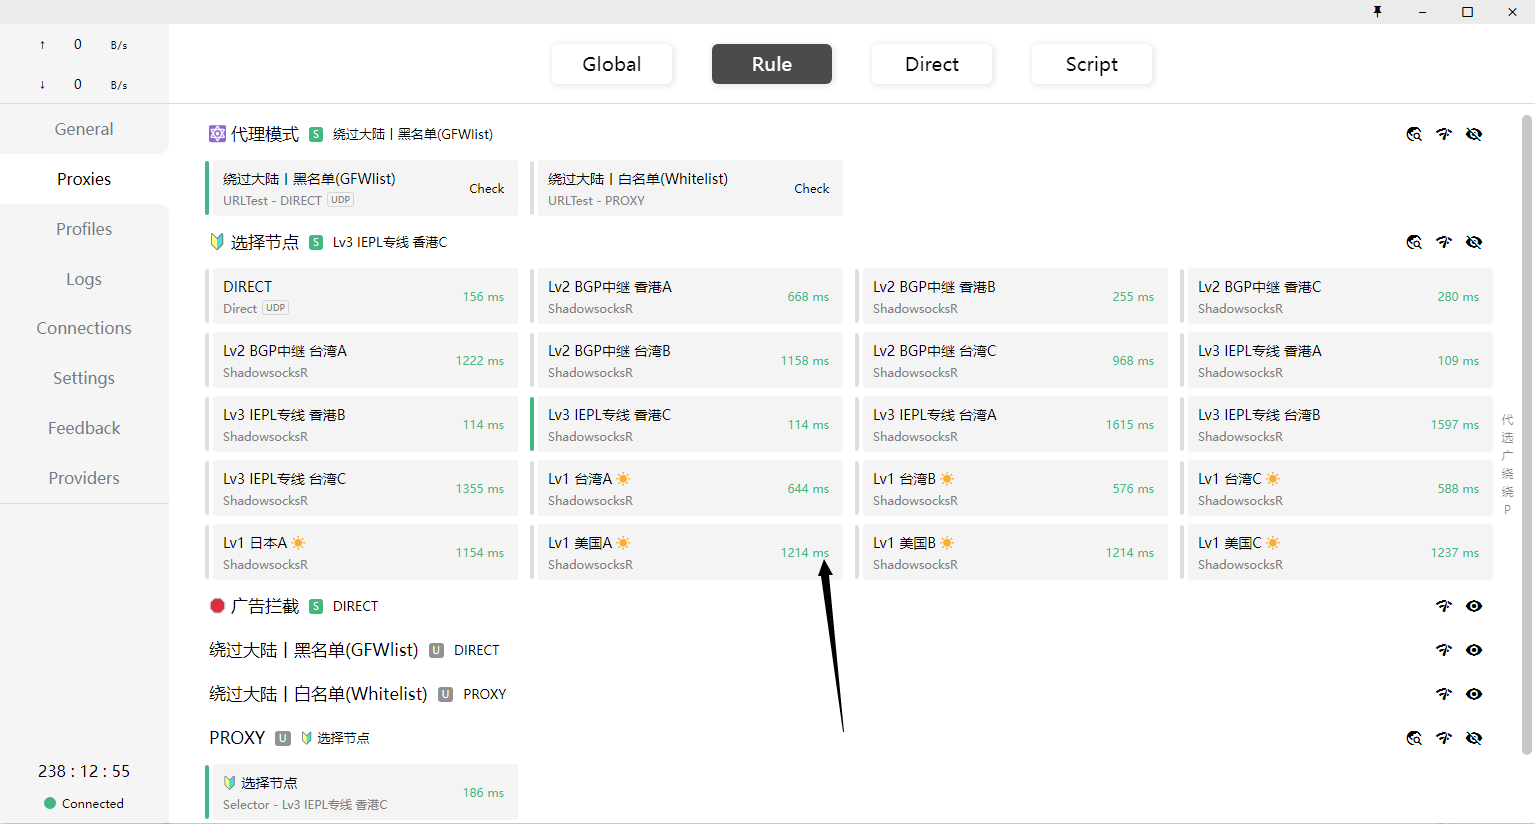Toggle eye icon on 白名单(Whitelist) collapsed row

(1474, 694)
